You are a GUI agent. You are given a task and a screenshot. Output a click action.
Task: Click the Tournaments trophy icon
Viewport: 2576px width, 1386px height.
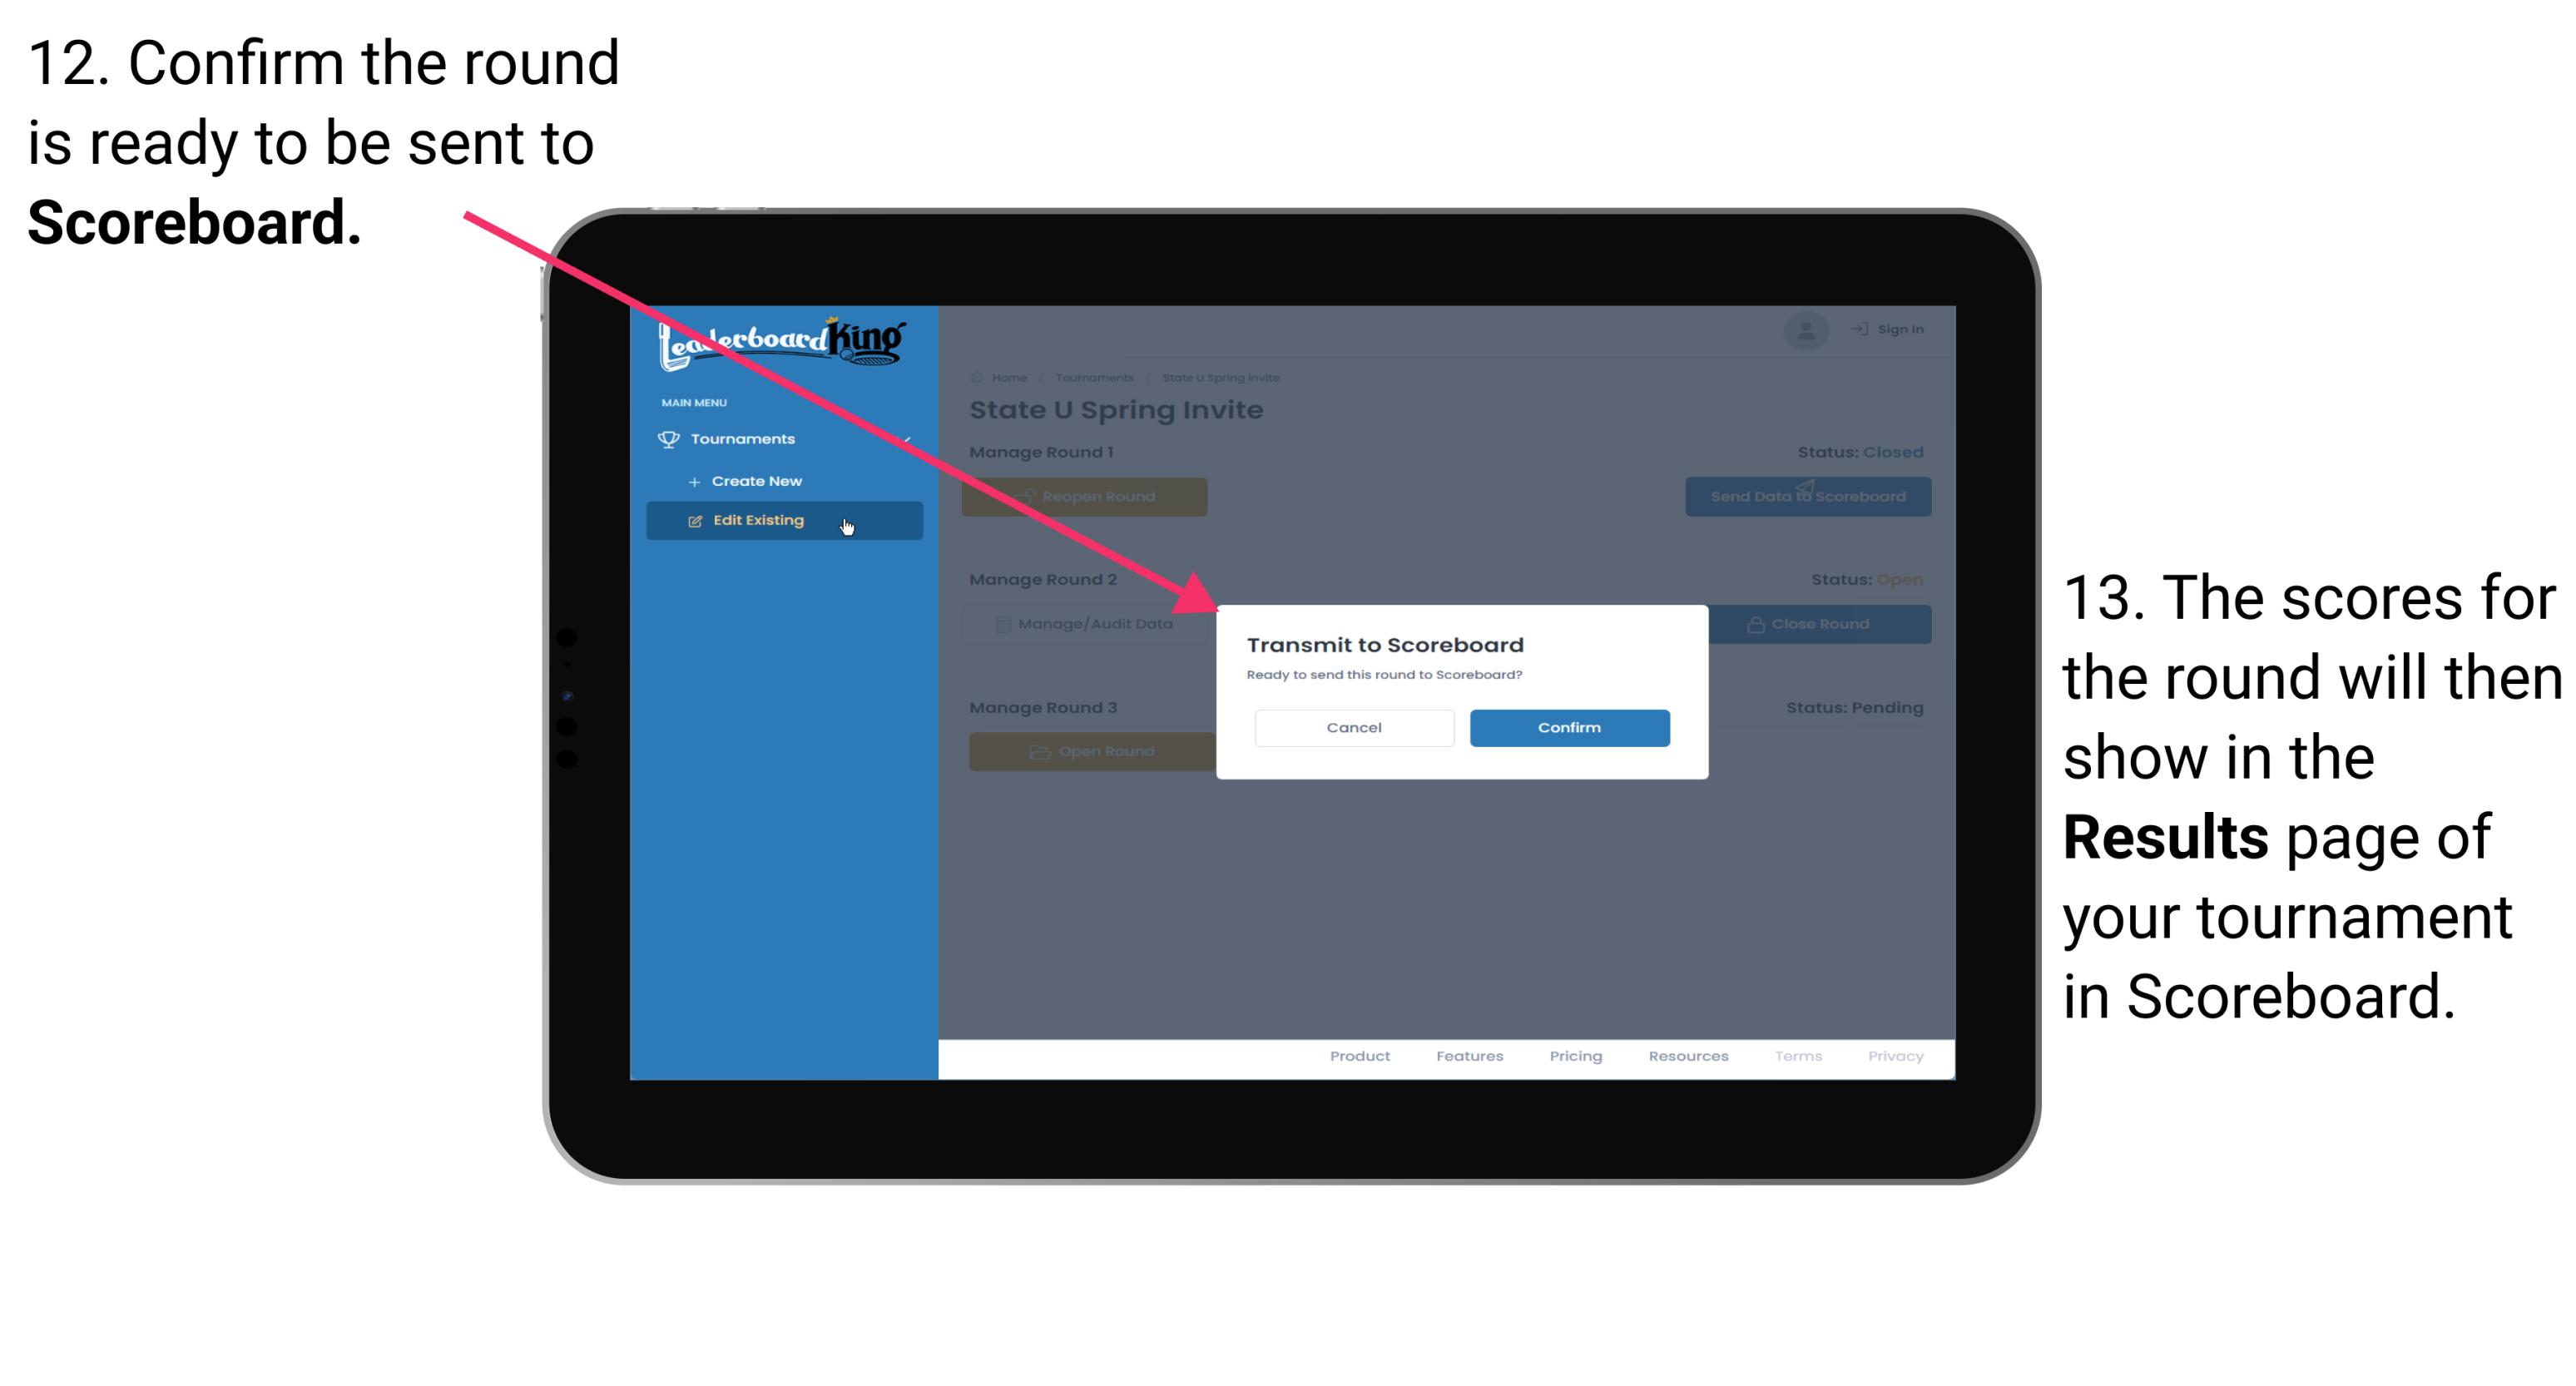point(667,438)
